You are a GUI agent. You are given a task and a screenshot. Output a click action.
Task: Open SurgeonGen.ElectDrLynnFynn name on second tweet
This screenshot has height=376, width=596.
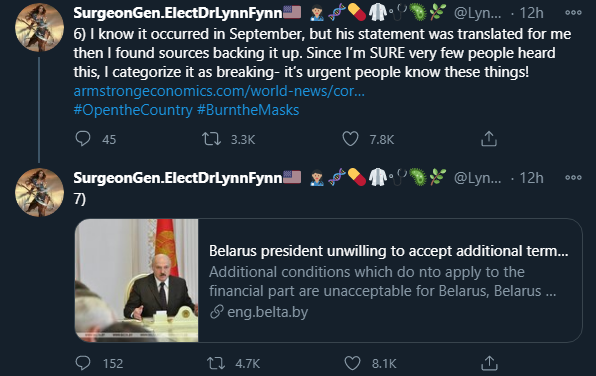tap(178, 178)
